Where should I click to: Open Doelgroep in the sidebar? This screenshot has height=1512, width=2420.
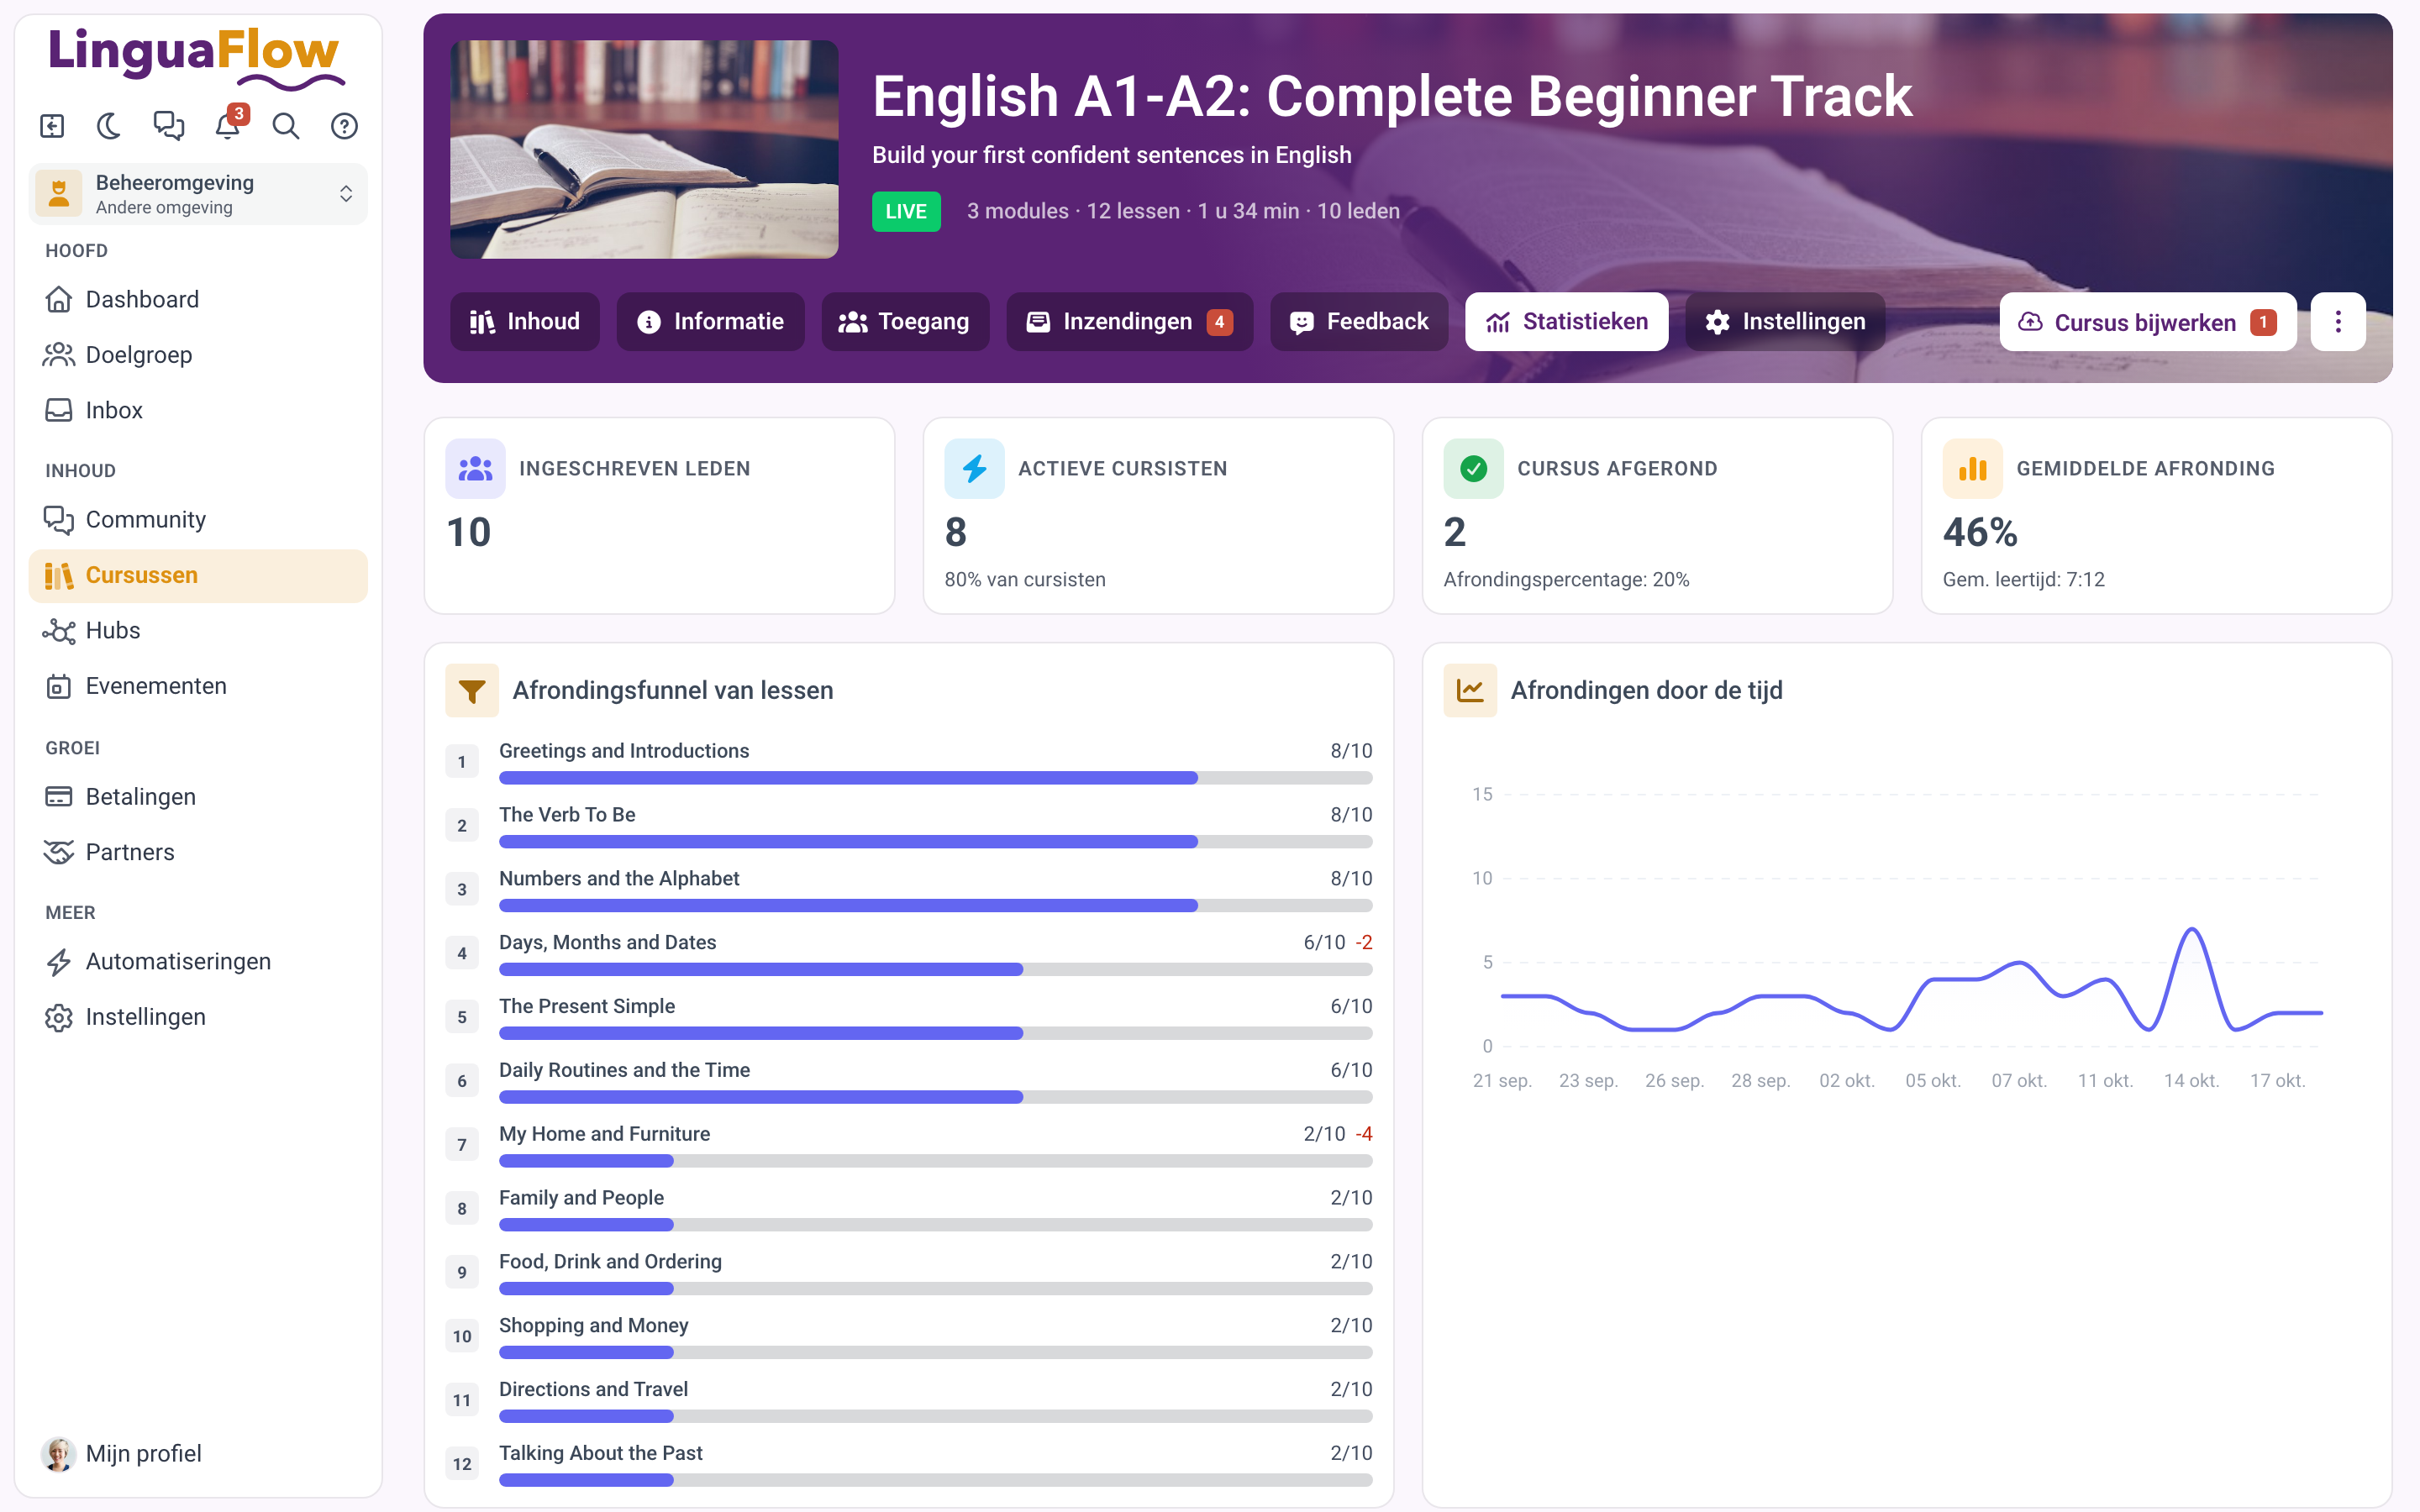coord(198,354)
